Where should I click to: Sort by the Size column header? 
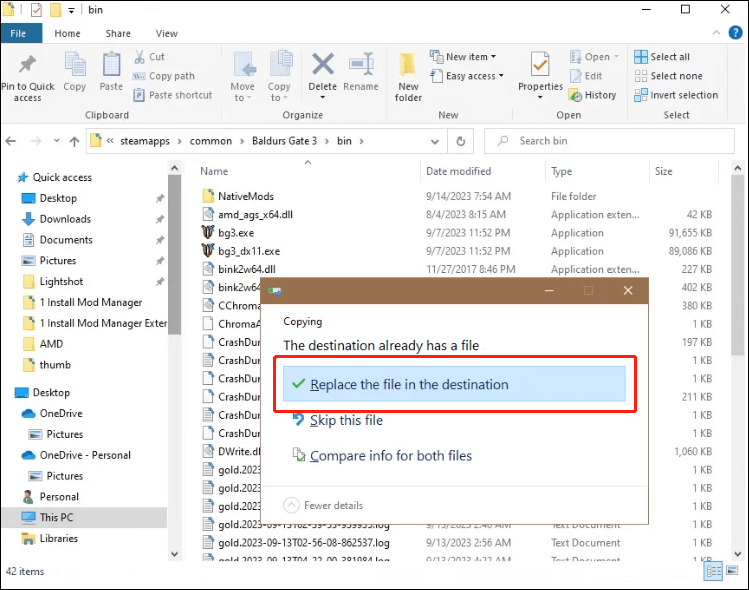[x=663, y=172]
